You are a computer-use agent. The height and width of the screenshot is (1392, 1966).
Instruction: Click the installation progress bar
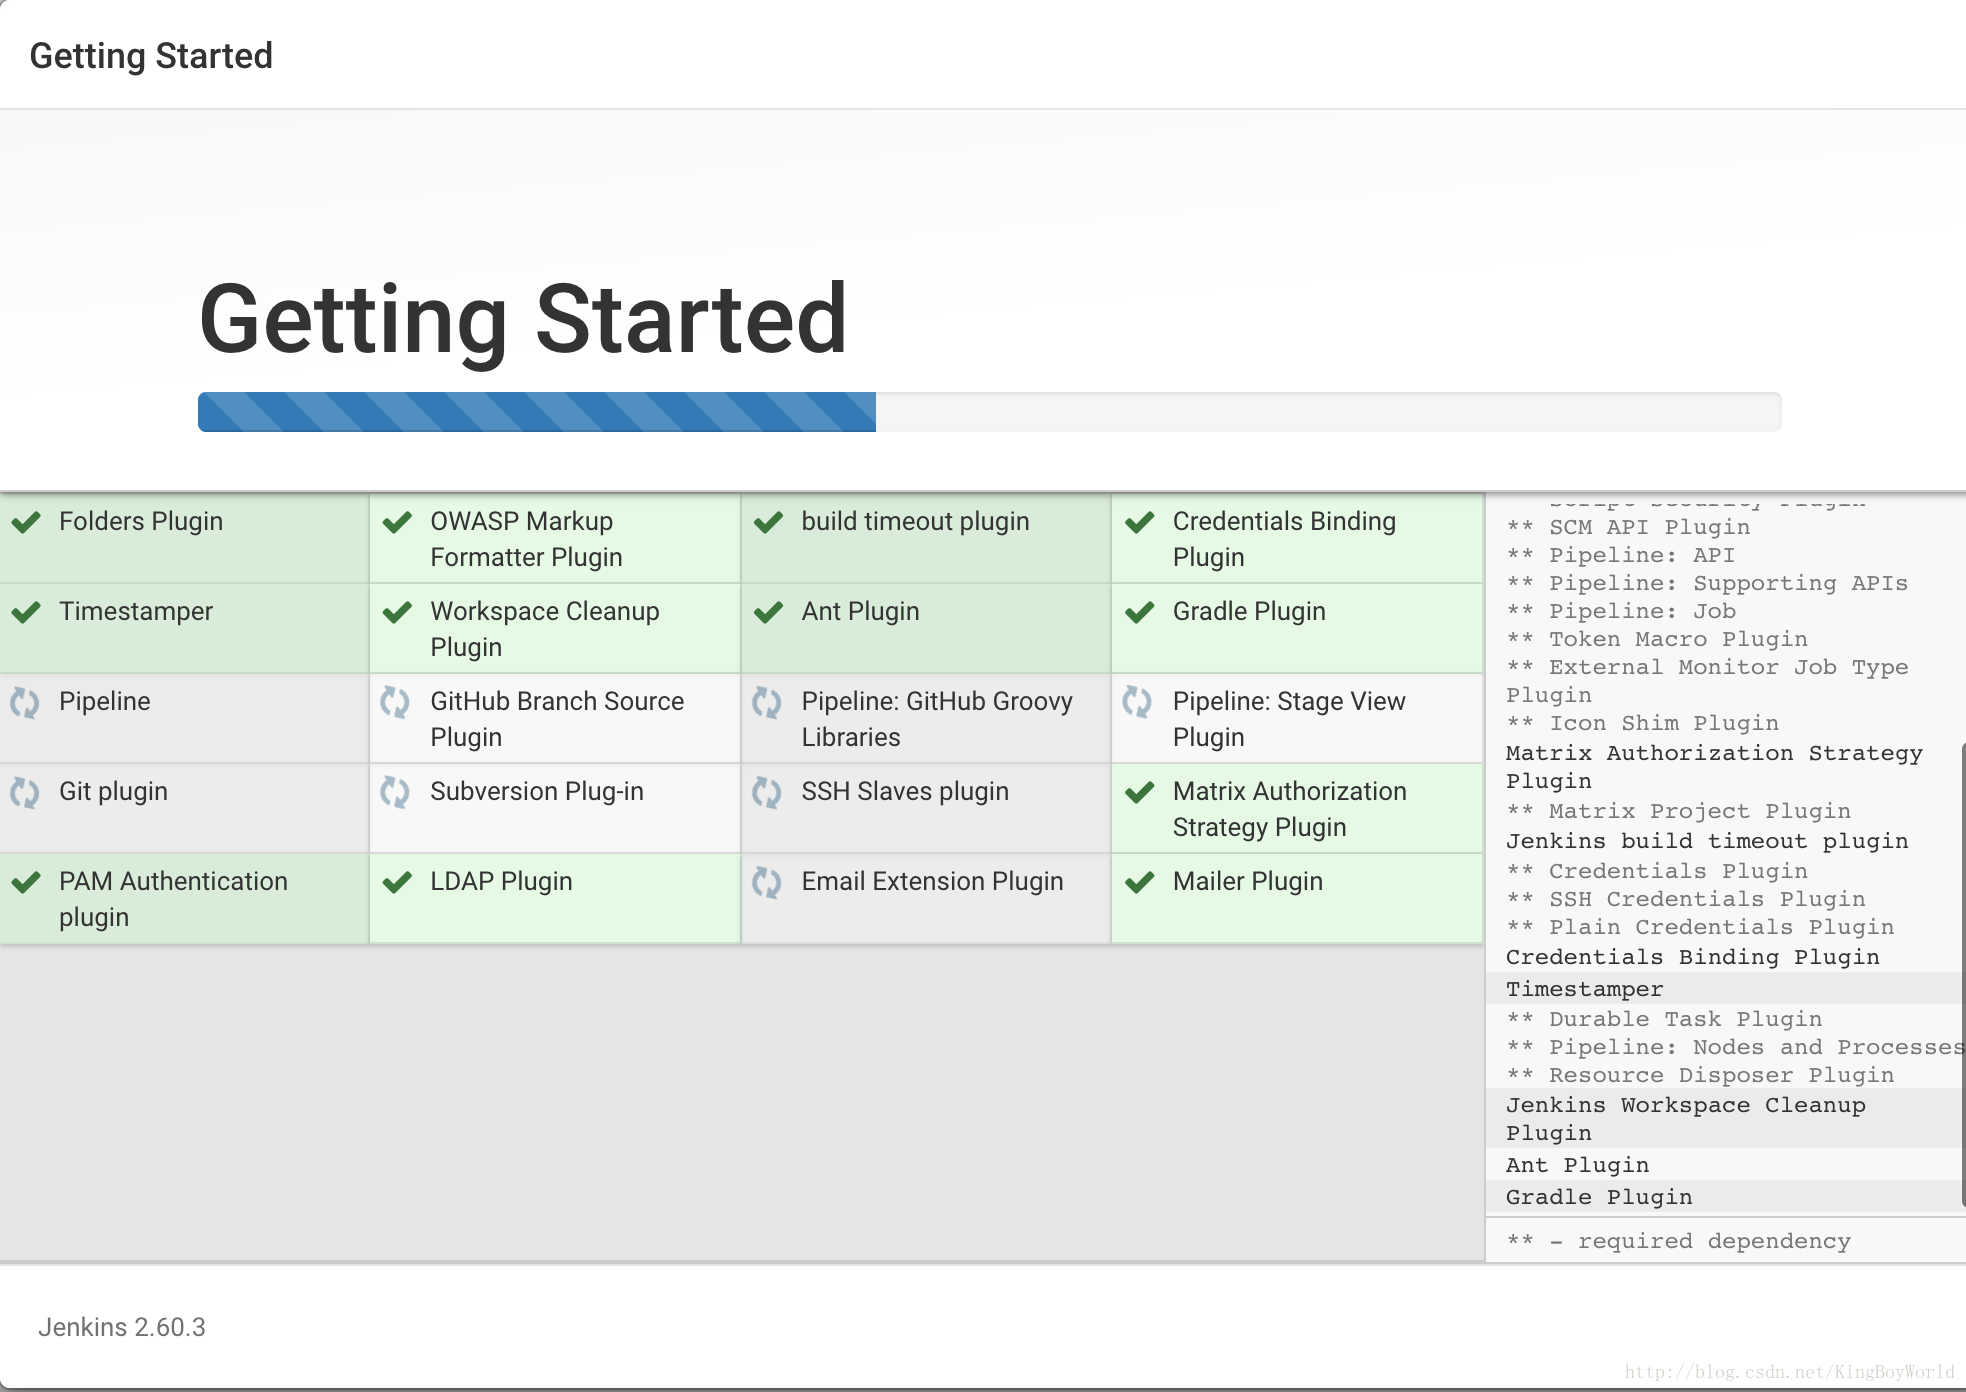click(989, 412)
